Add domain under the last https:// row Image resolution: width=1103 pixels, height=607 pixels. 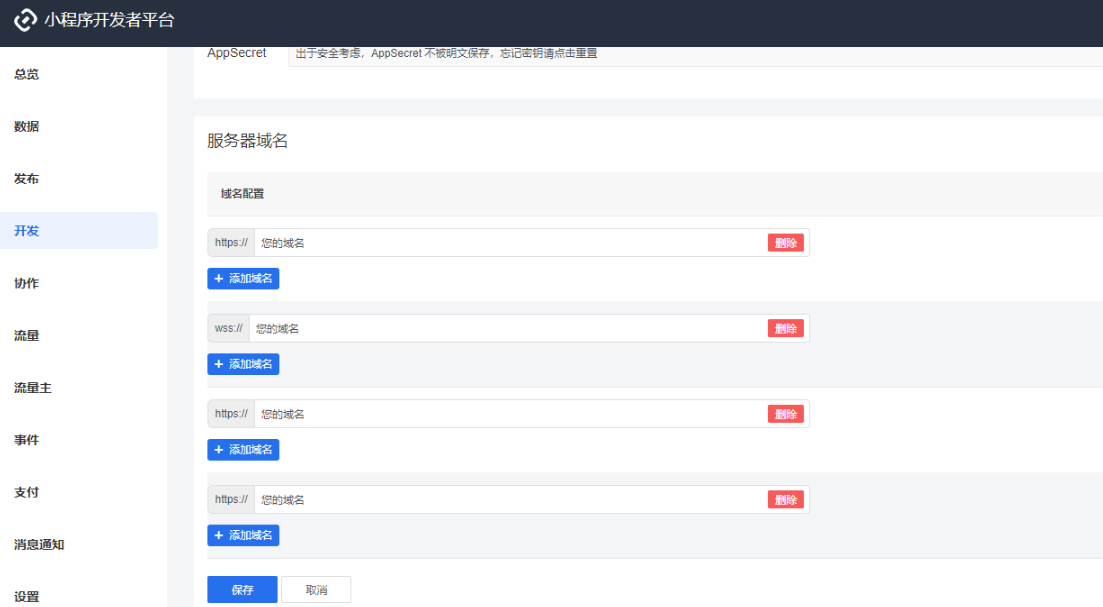[x=243, y=535]
